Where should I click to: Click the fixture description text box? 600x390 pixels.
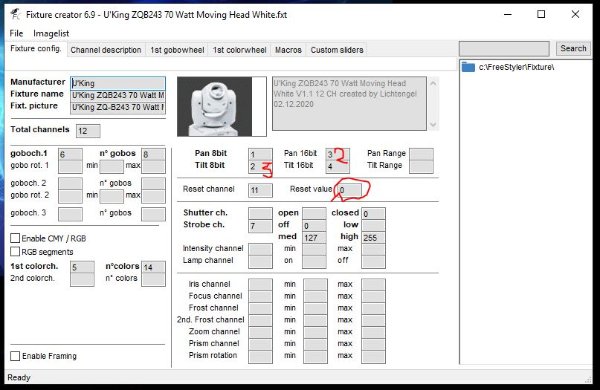349,103
